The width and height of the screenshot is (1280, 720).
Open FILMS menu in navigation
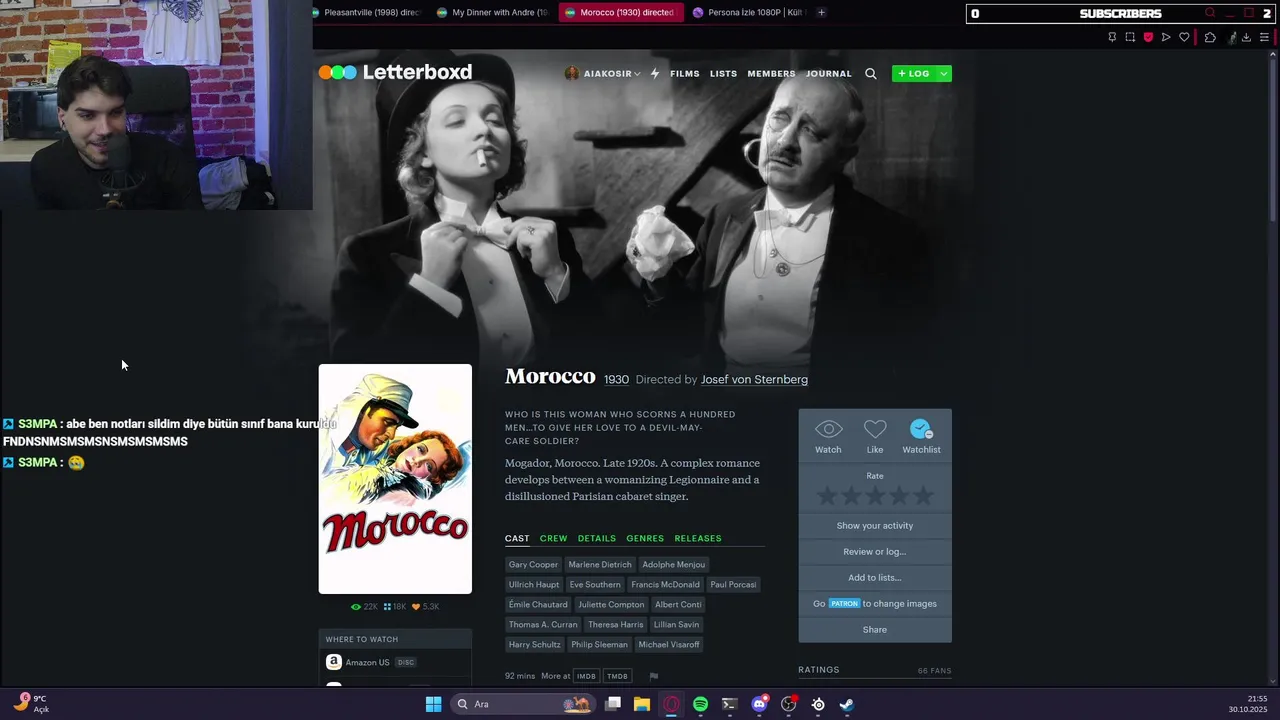685,73
